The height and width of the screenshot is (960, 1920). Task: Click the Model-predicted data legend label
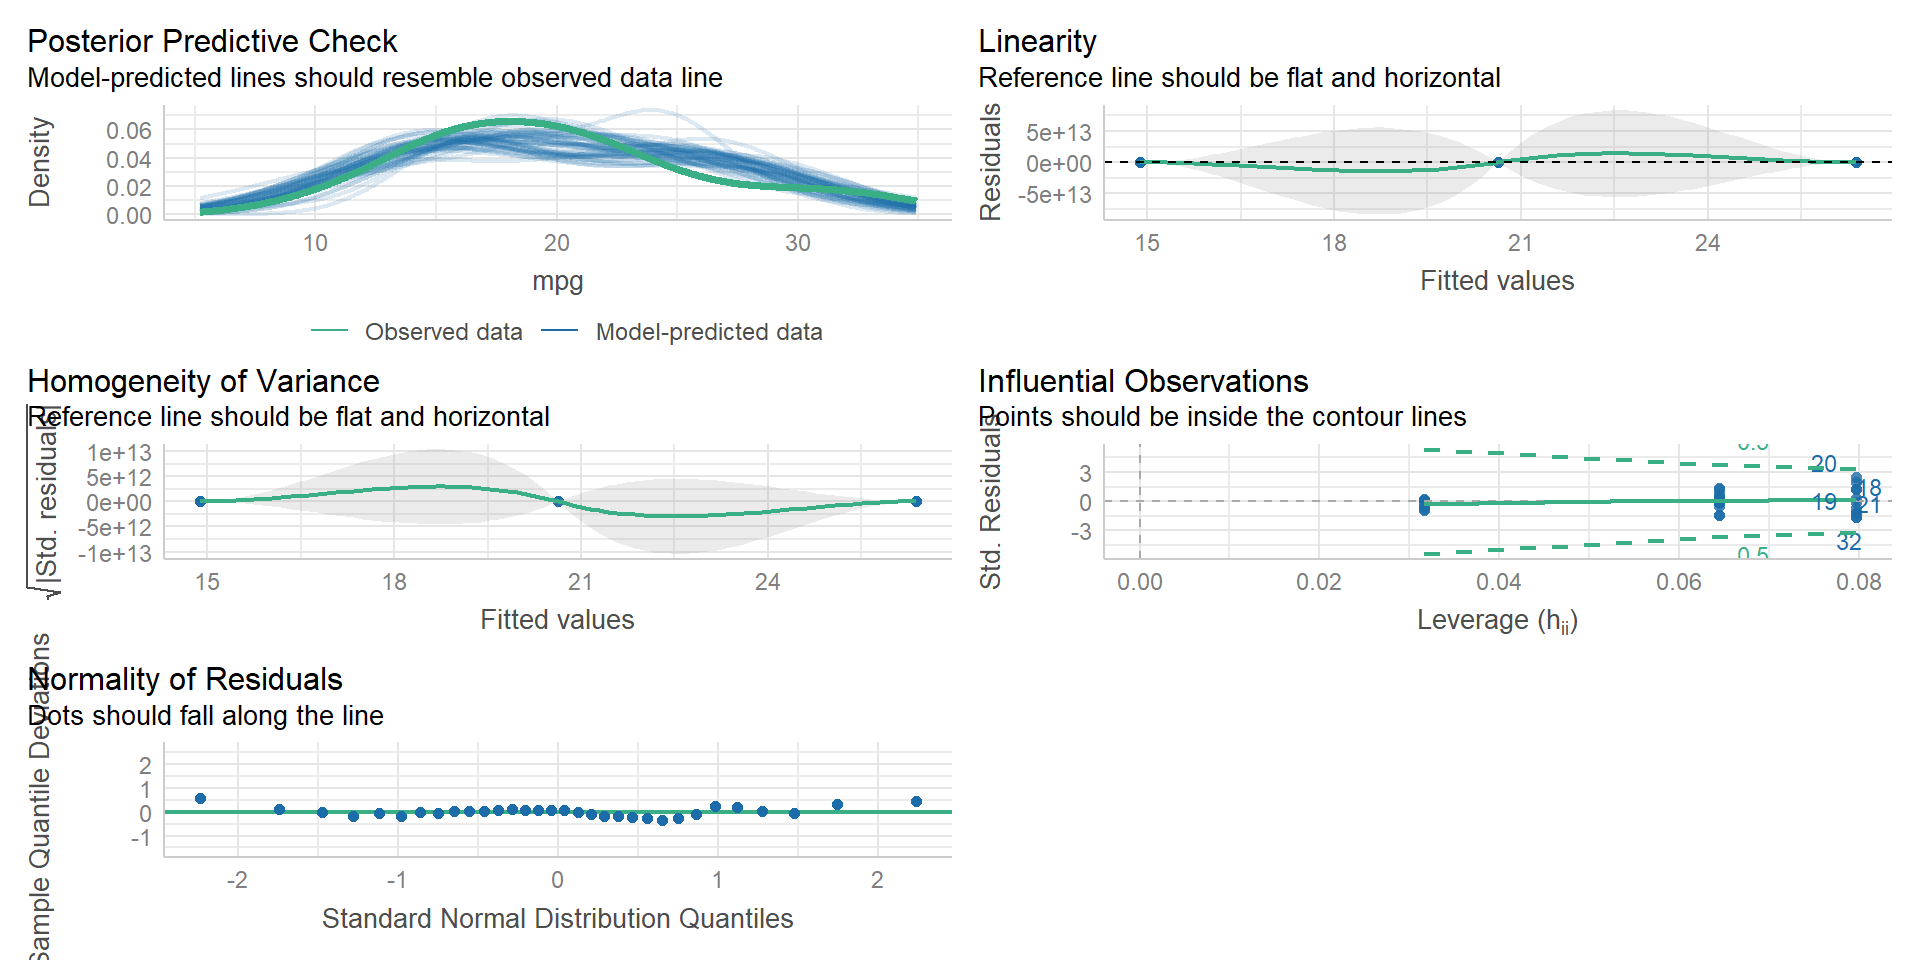708,332
